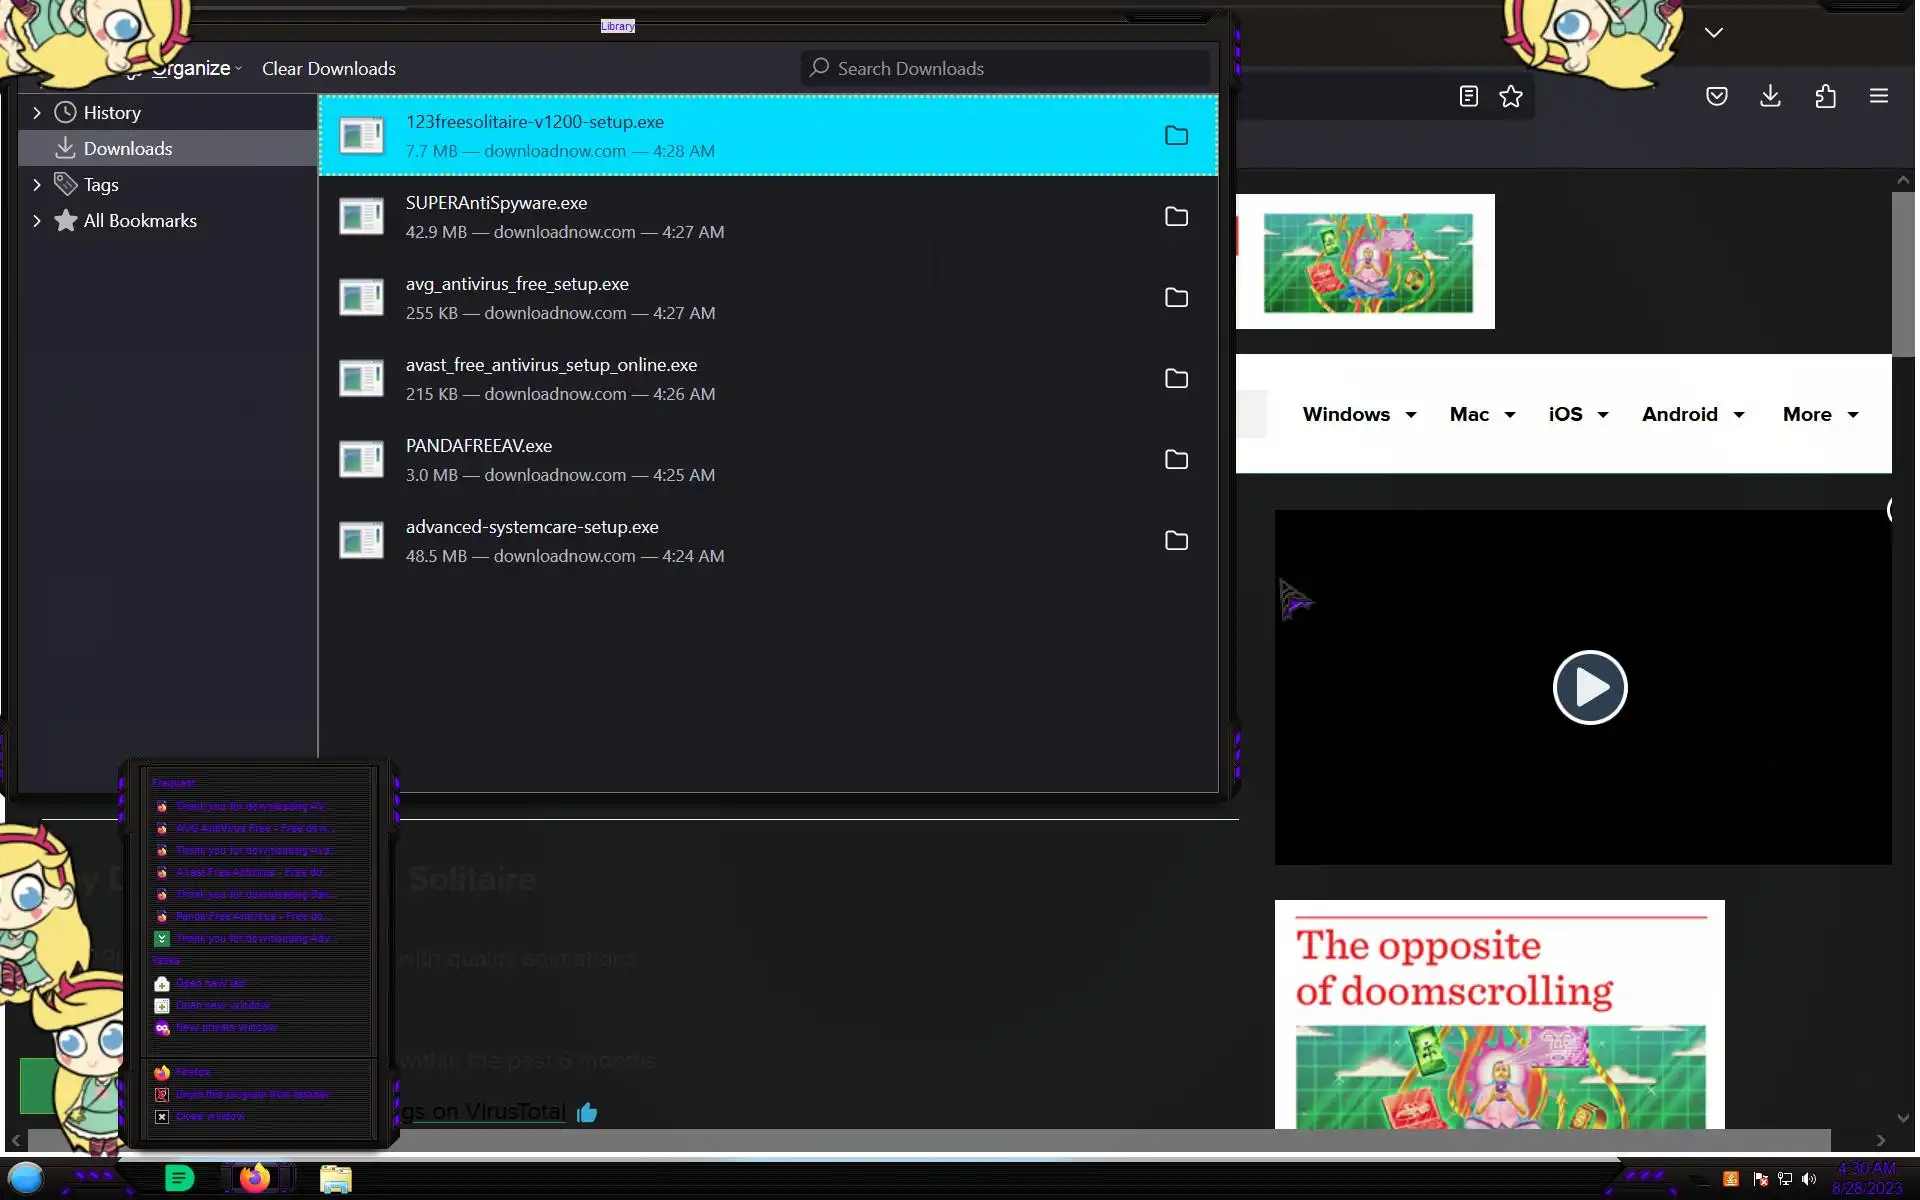This screenshot has width=1920, height=1200.
Task: Open folder for SUPERAntiSpyware.exe download
Action: [1176, 217]
